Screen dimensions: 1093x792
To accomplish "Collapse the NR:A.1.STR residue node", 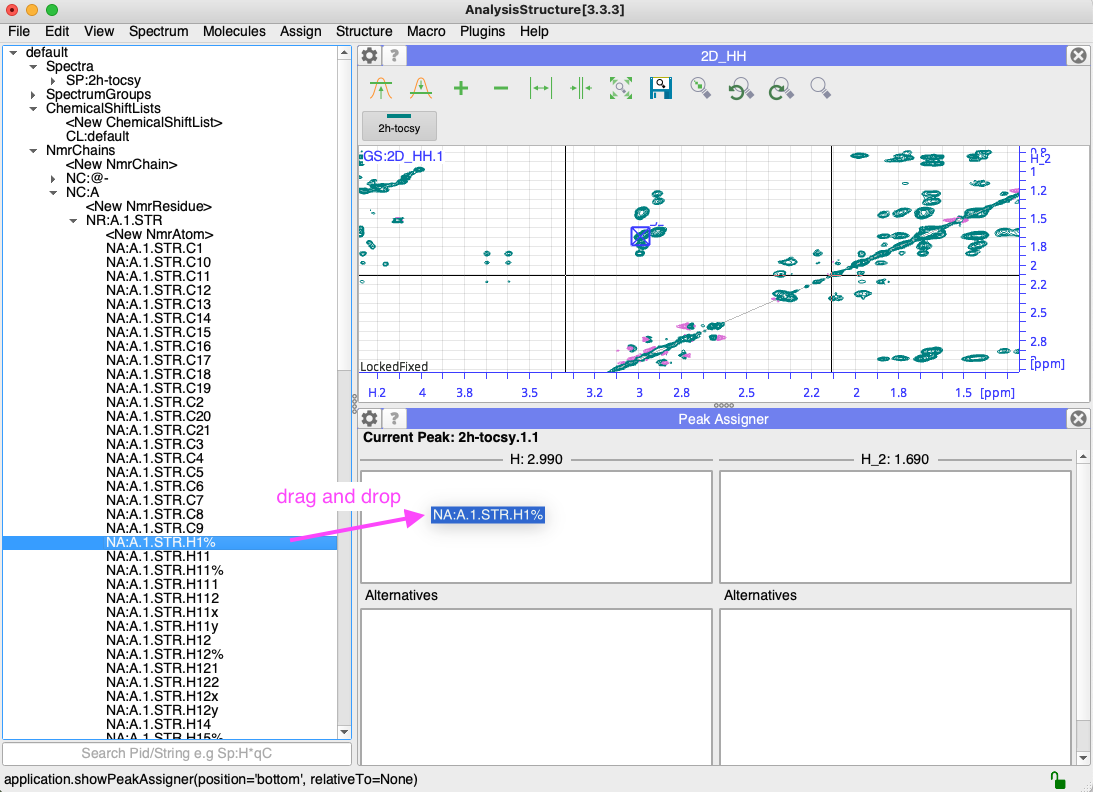I will point(73,220).
